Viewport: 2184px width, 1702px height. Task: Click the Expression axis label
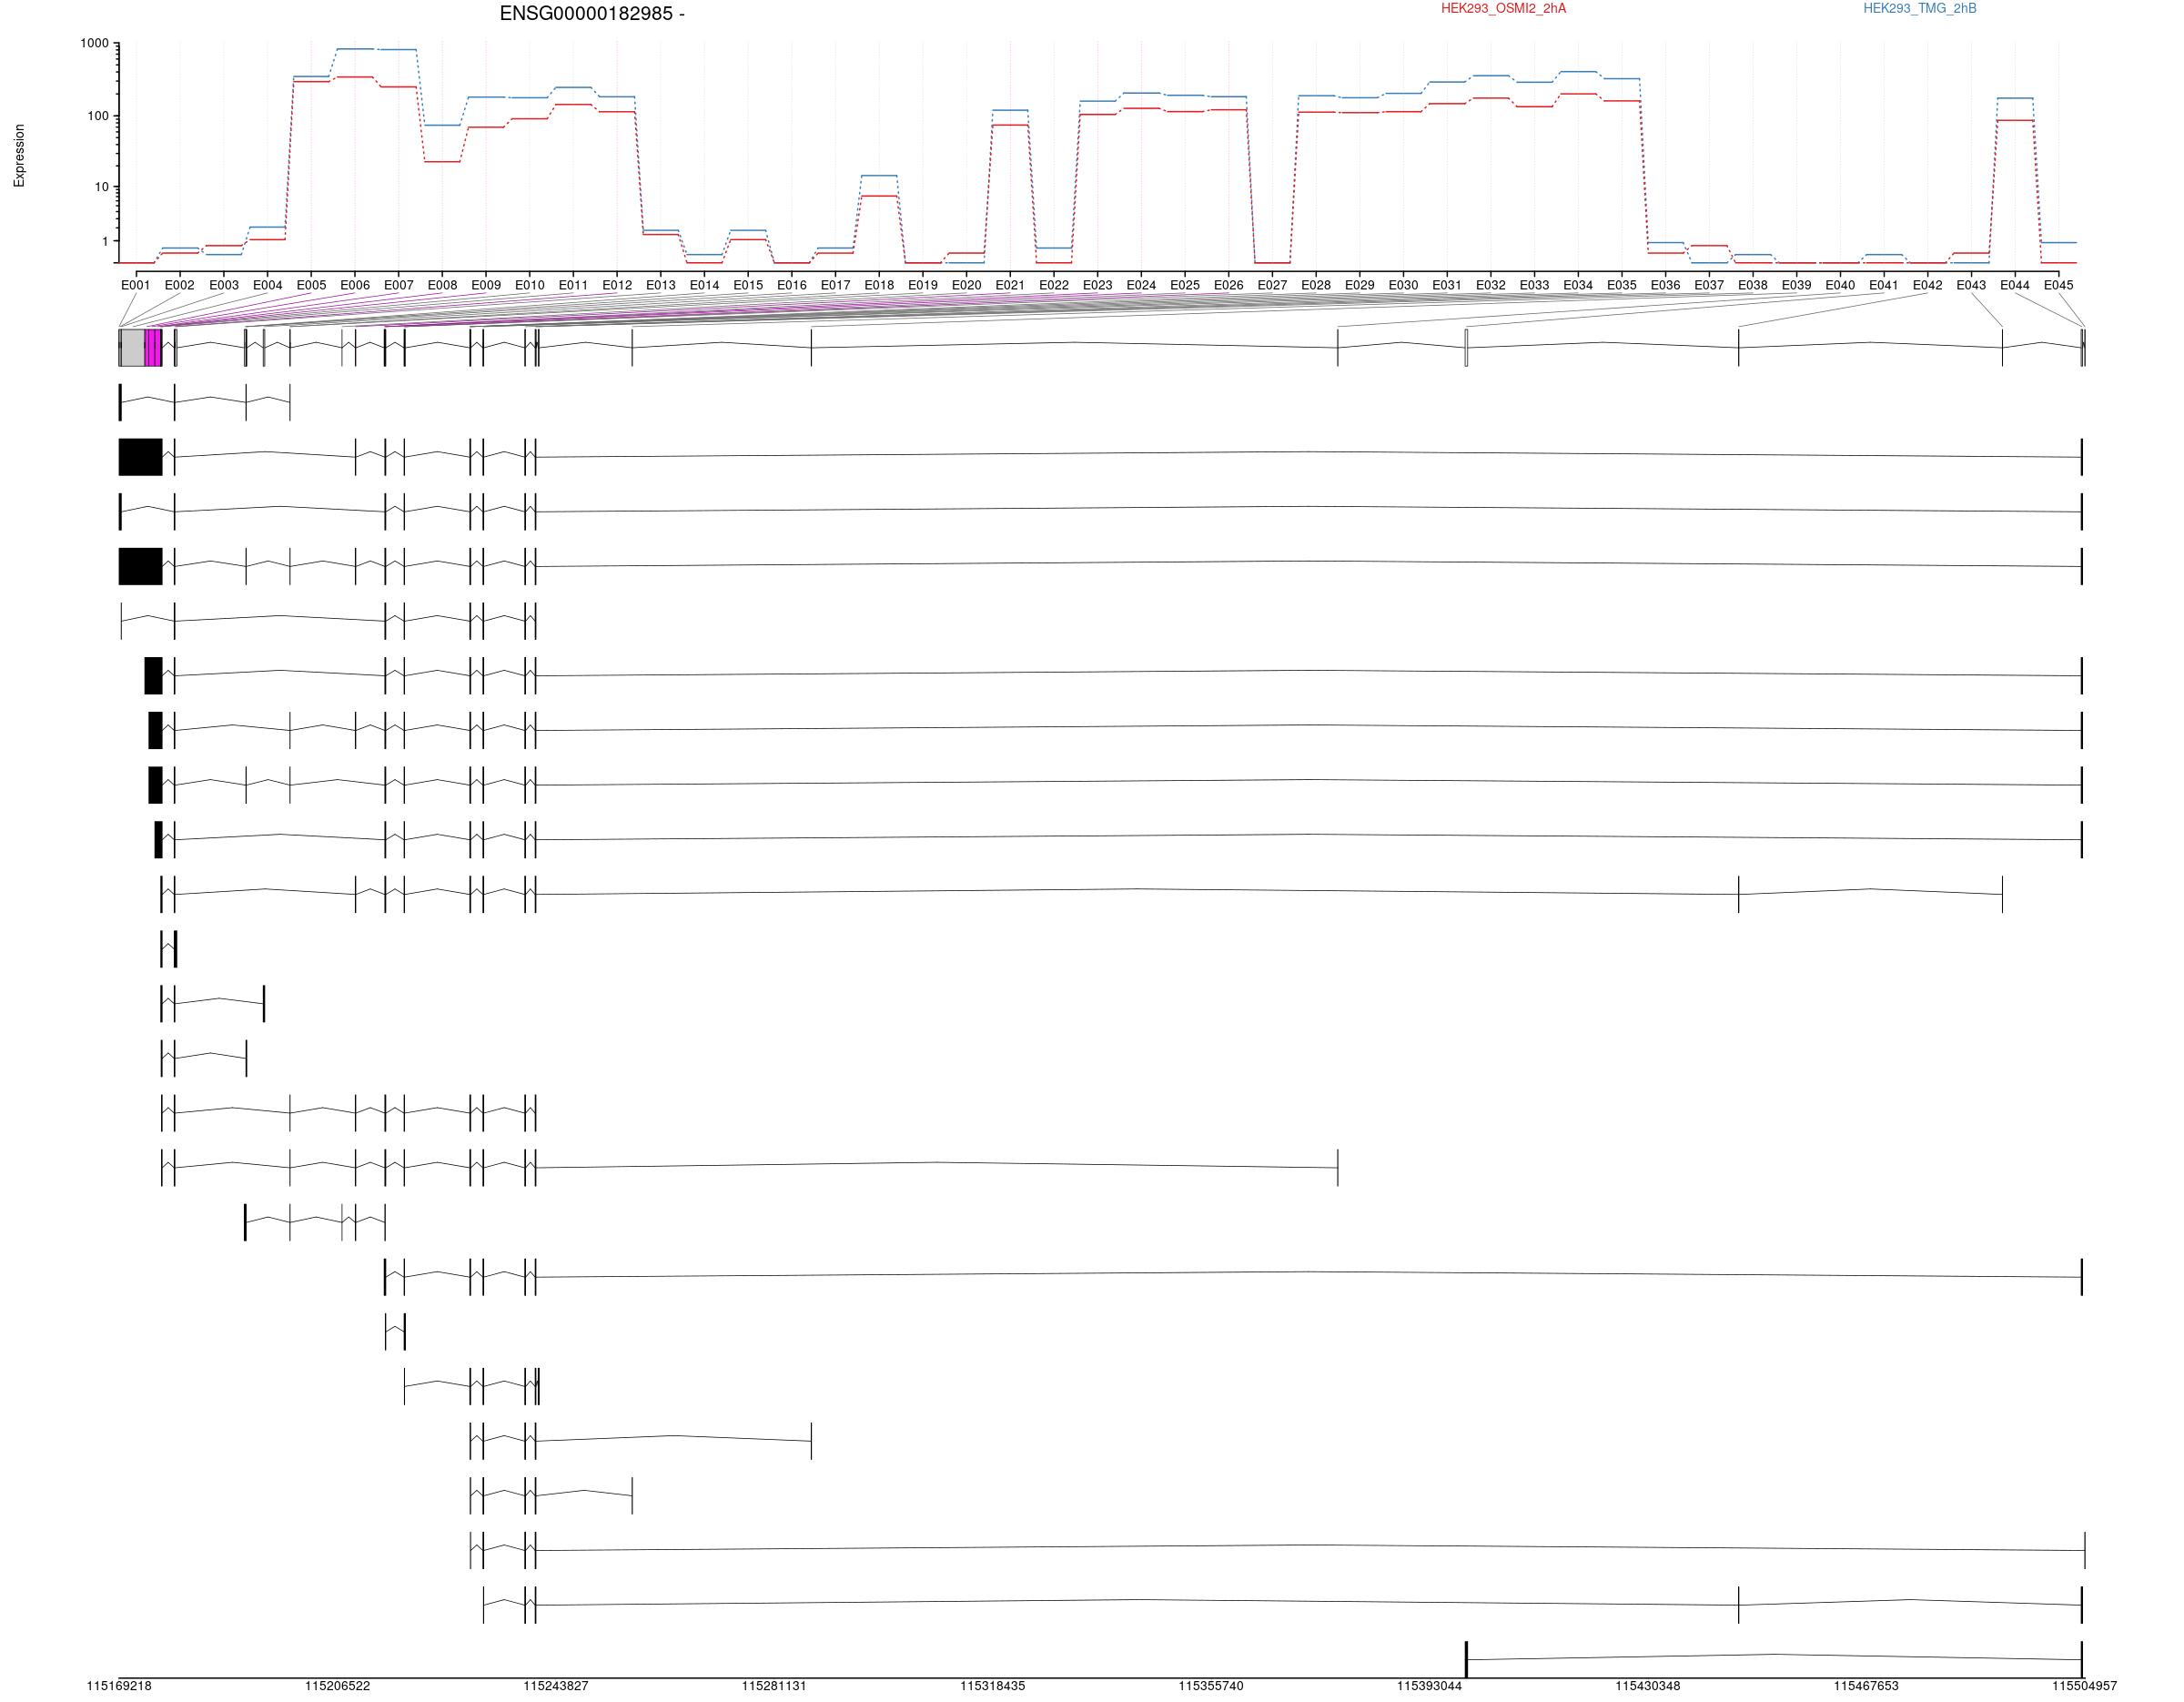point(19,155)
